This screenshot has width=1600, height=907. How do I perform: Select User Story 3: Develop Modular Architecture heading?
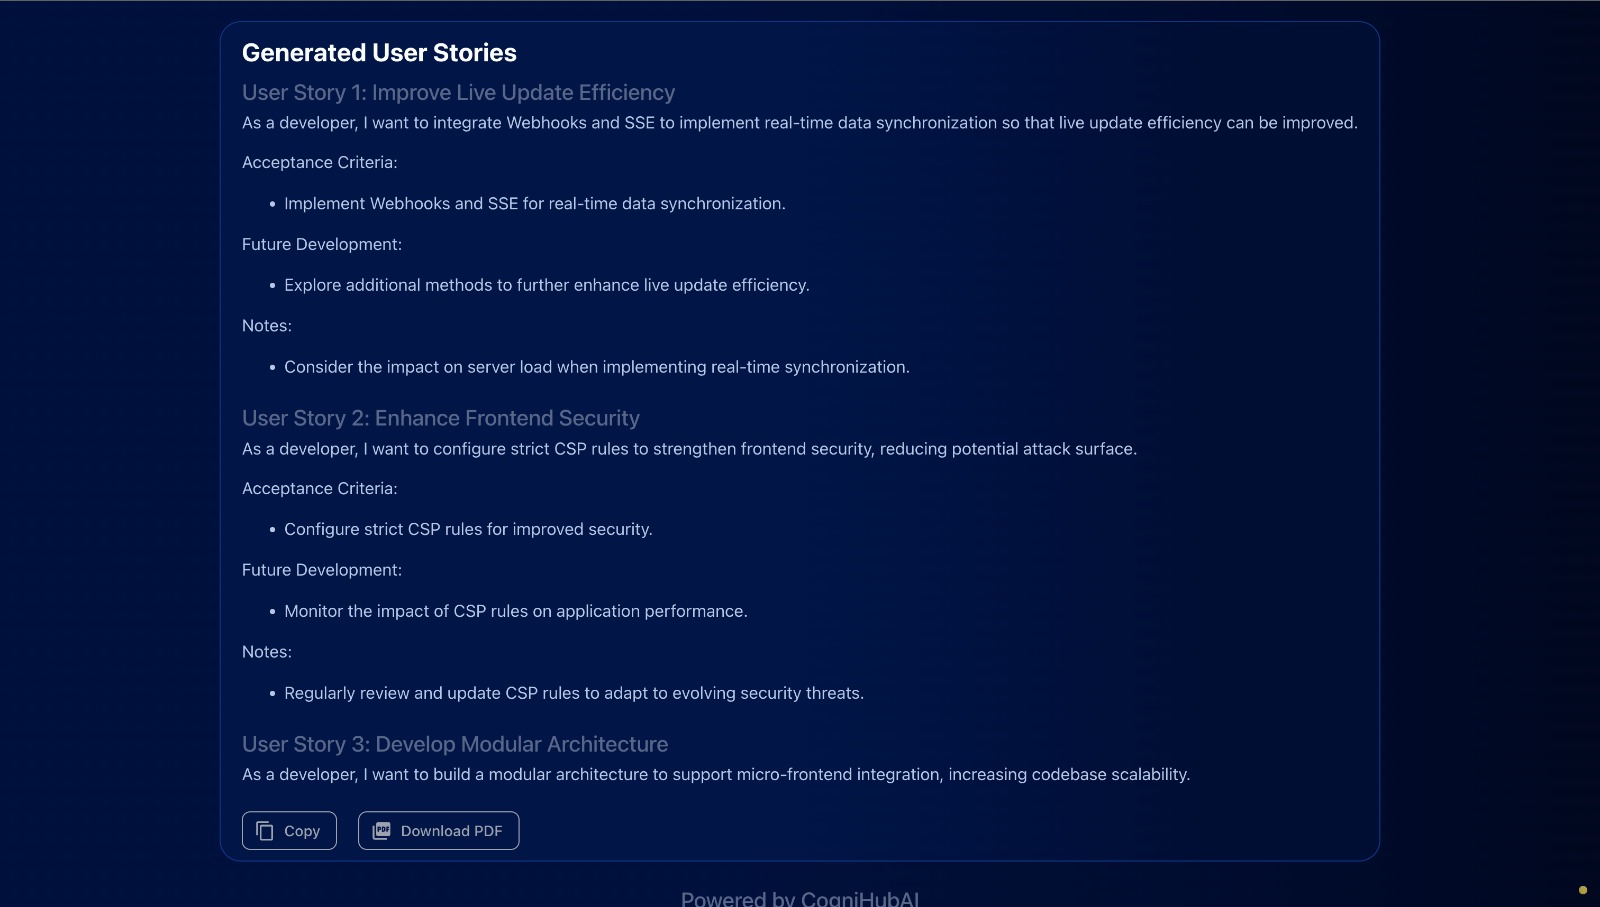[454, 744]
